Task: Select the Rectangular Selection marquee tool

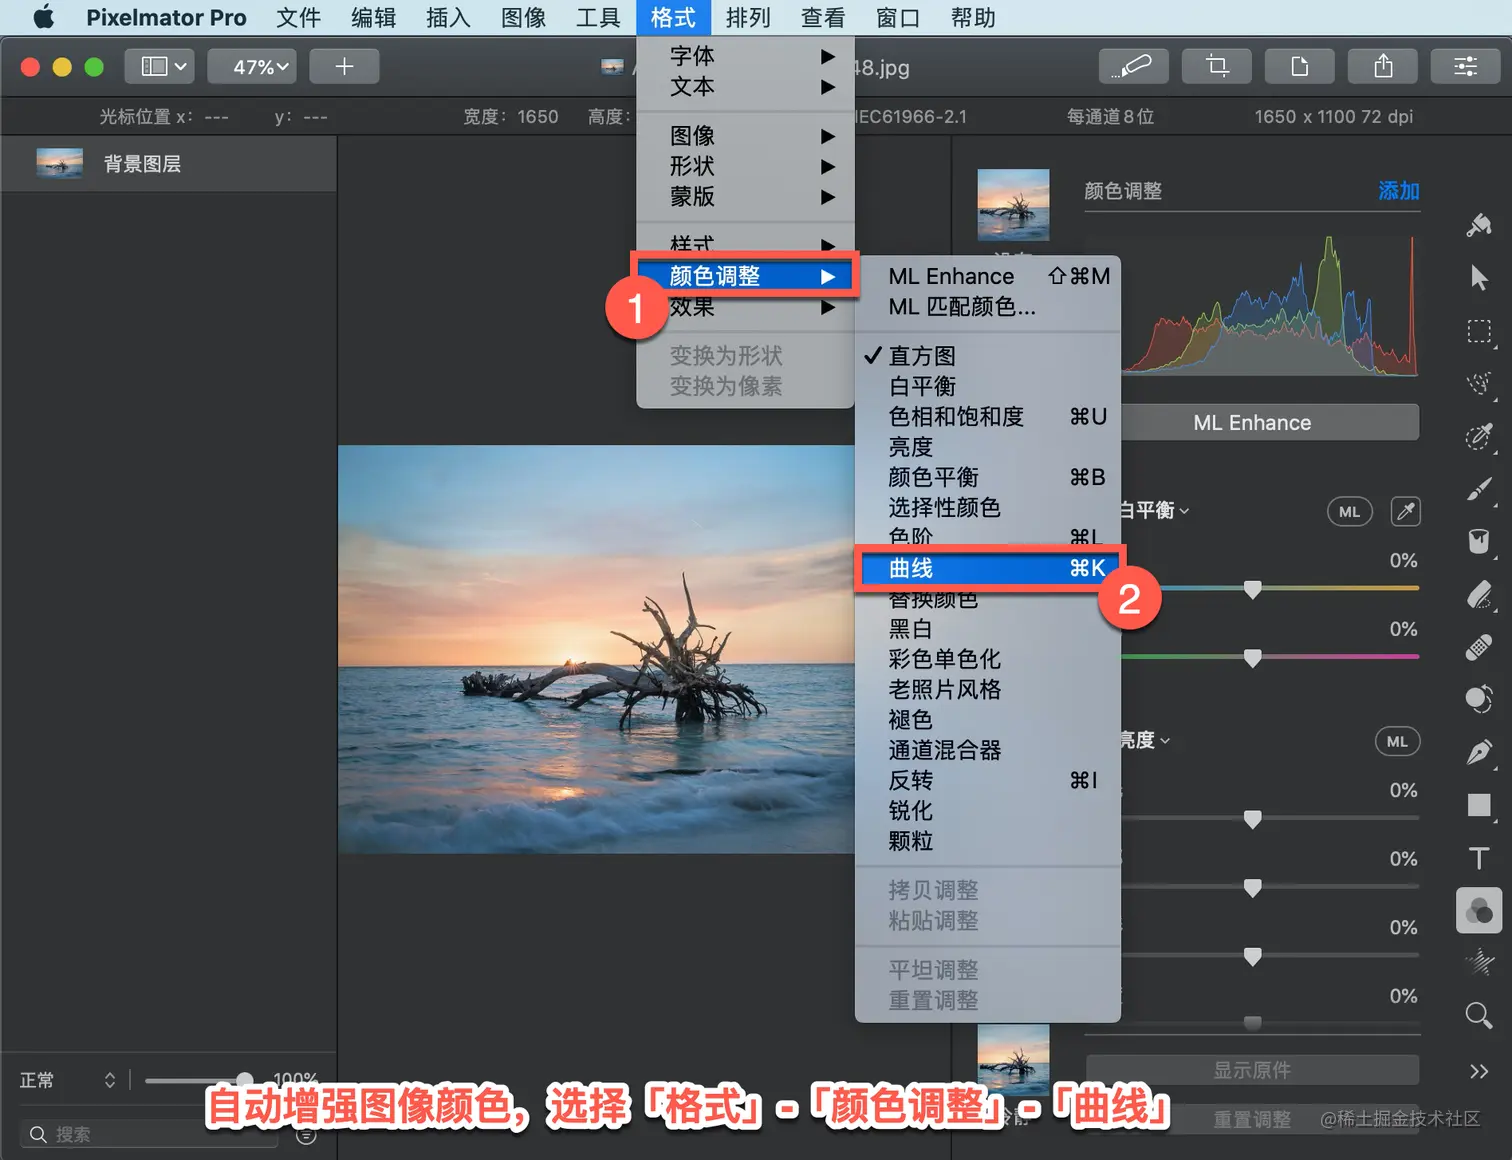Action: click(x=1479, y=331)
